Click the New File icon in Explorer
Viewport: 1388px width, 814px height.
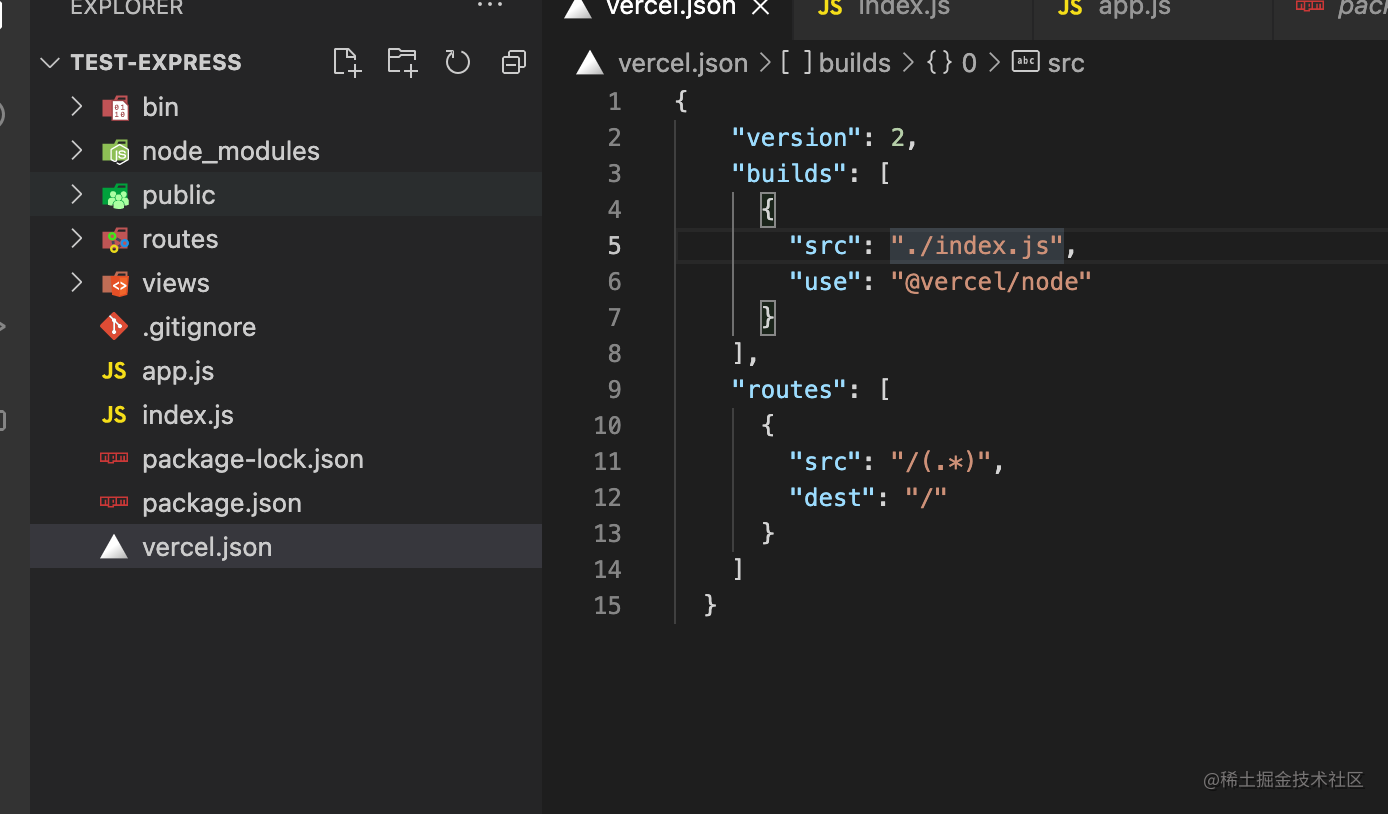(x=347, y=62)
